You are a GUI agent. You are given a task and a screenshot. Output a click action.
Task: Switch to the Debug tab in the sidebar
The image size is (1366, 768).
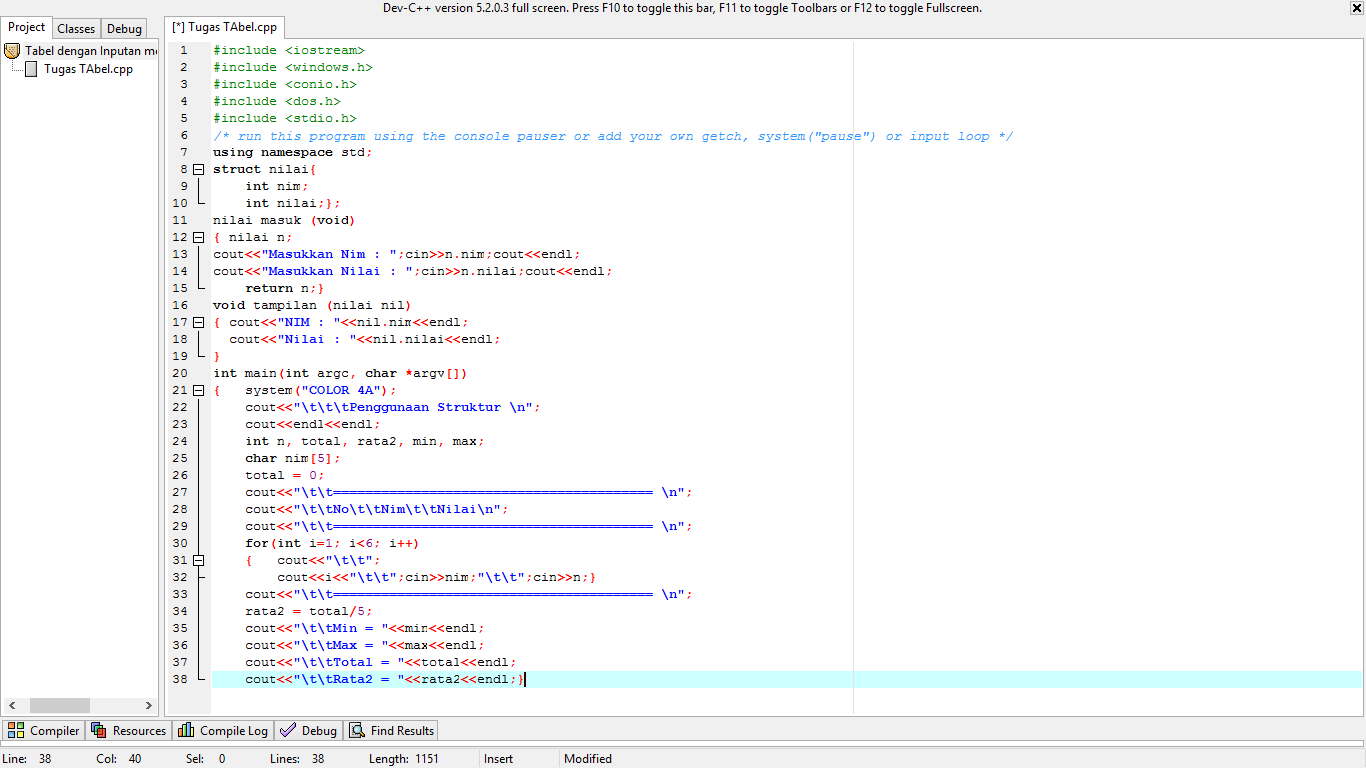[x=124, y=29]
